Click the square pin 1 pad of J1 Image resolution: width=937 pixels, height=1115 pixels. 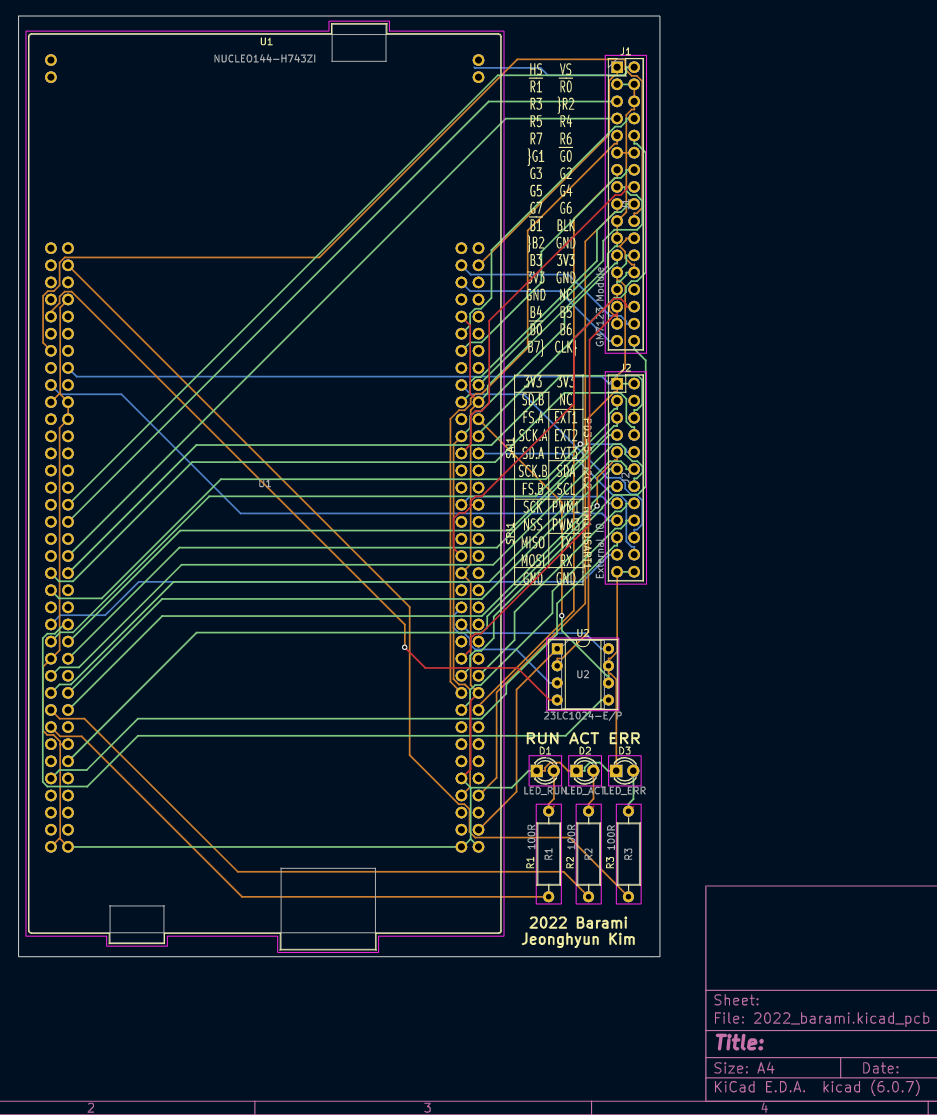pyautogui.click(x=618, y=67)
